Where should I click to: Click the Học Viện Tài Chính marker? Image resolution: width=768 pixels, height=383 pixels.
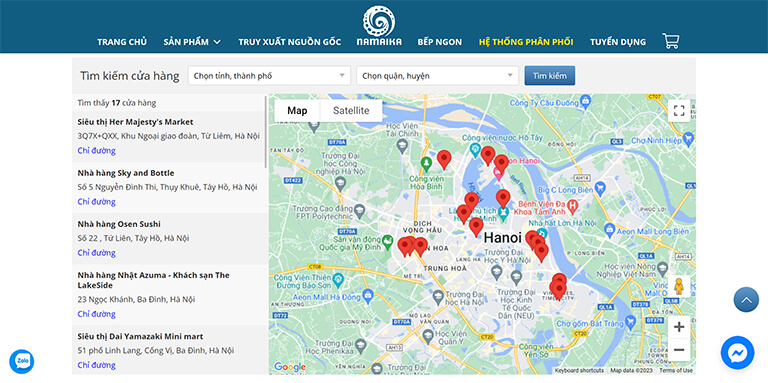[x=402, y=145]
